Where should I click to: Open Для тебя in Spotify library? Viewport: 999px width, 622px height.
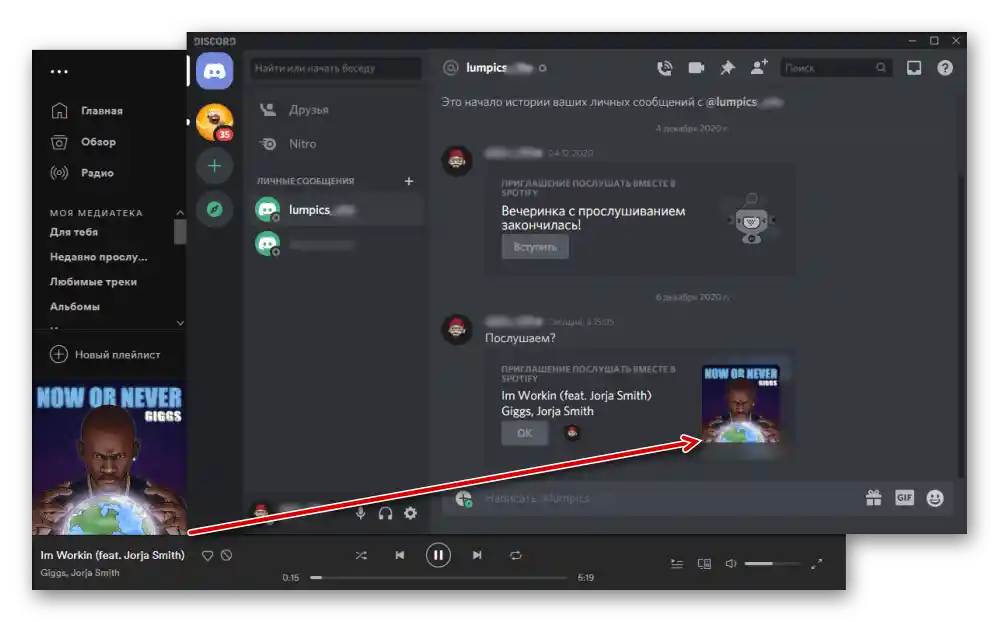tap(74, 232)
